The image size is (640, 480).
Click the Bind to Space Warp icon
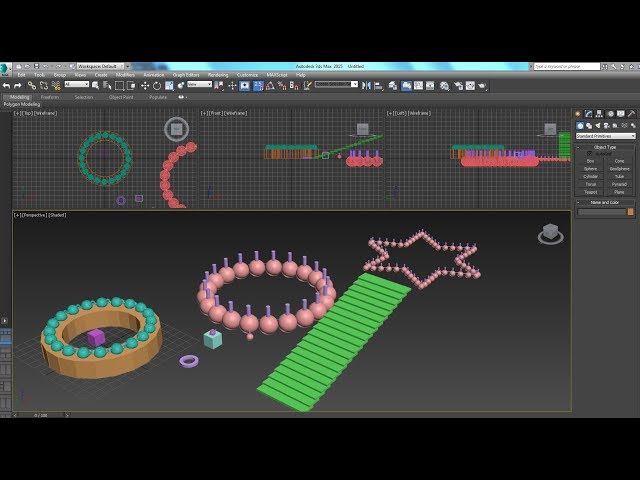click(56, 86)
